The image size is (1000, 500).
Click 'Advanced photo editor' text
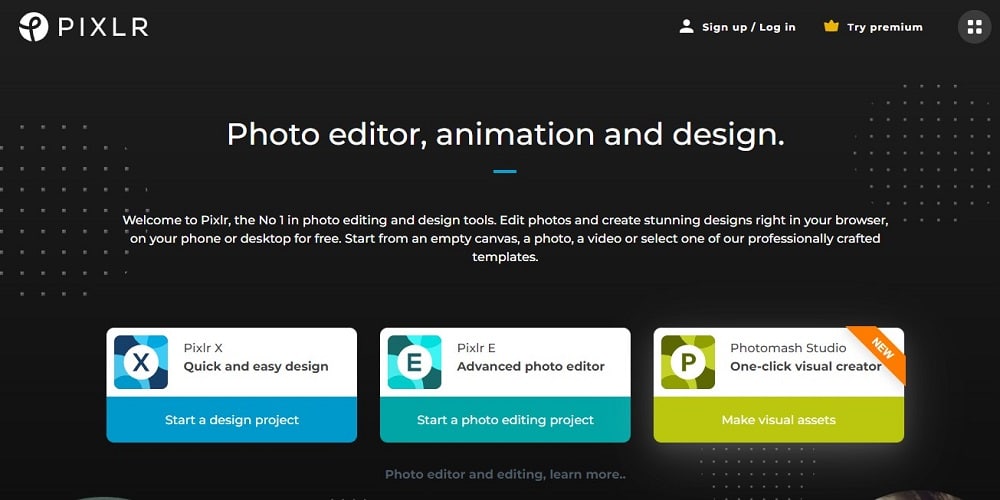coord(531,367)
